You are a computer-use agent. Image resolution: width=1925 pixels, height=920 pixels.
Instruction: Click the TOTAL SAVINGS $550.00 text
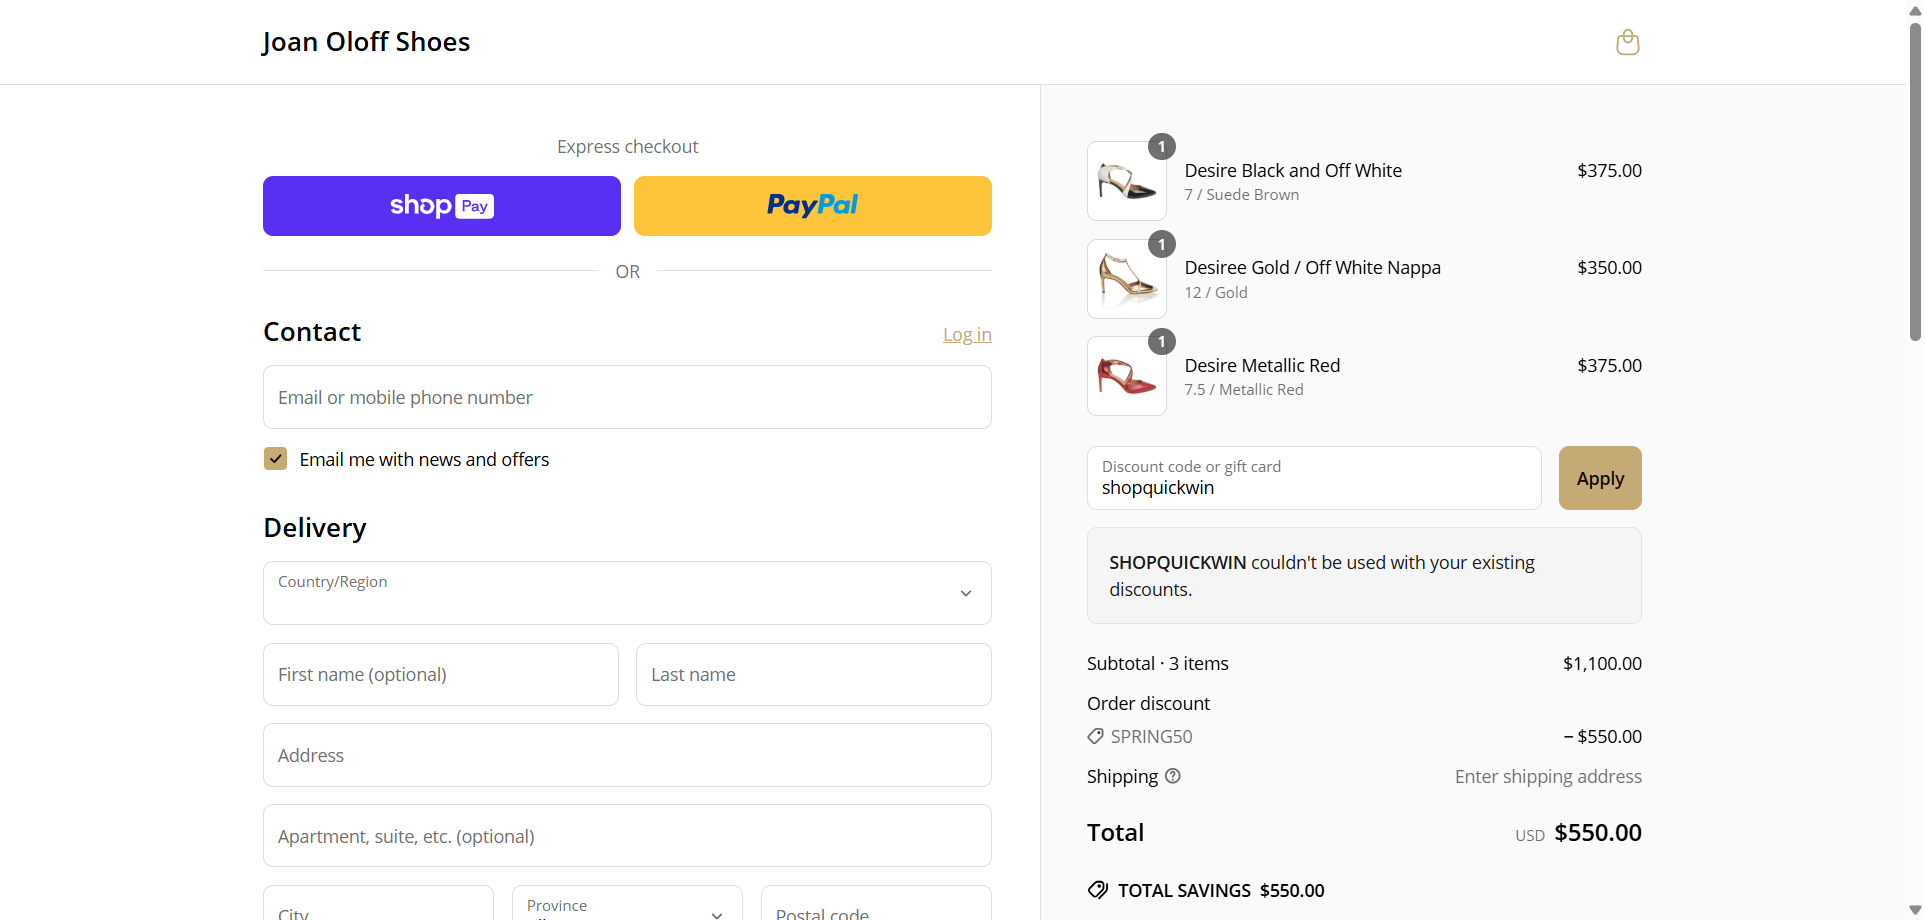click(1221, 890)
